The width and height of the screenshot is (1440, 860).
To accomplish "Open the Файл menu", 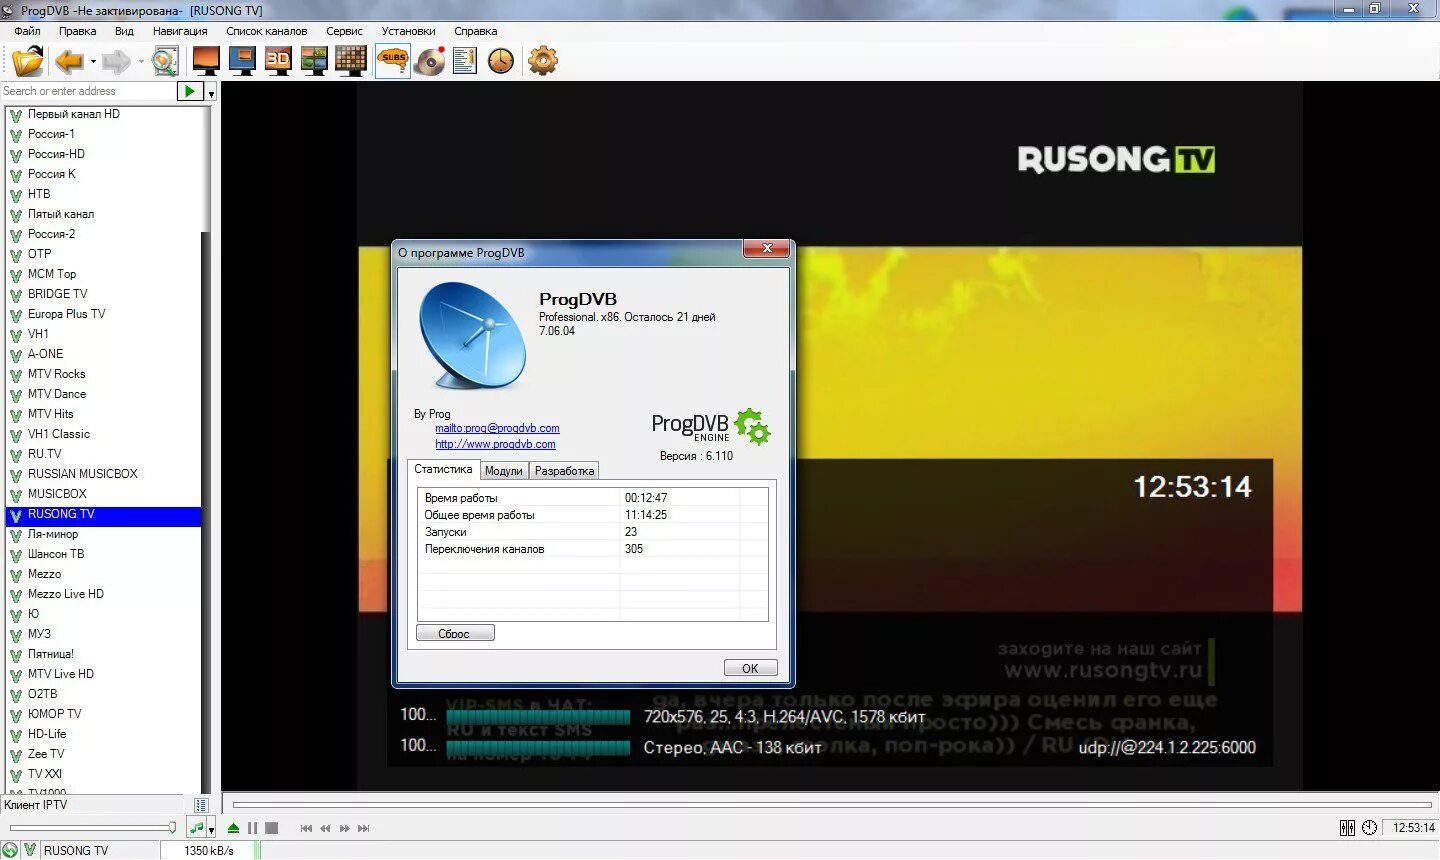I will [27, 31].
